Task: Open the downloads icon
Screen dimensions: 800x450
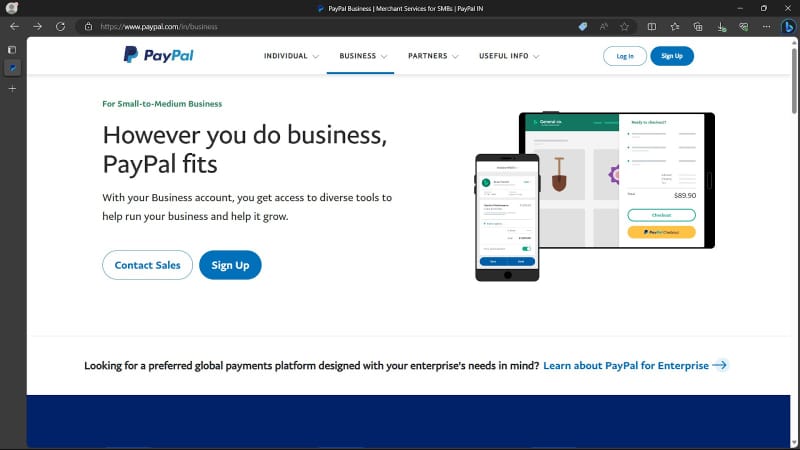Action: (721, 27)
